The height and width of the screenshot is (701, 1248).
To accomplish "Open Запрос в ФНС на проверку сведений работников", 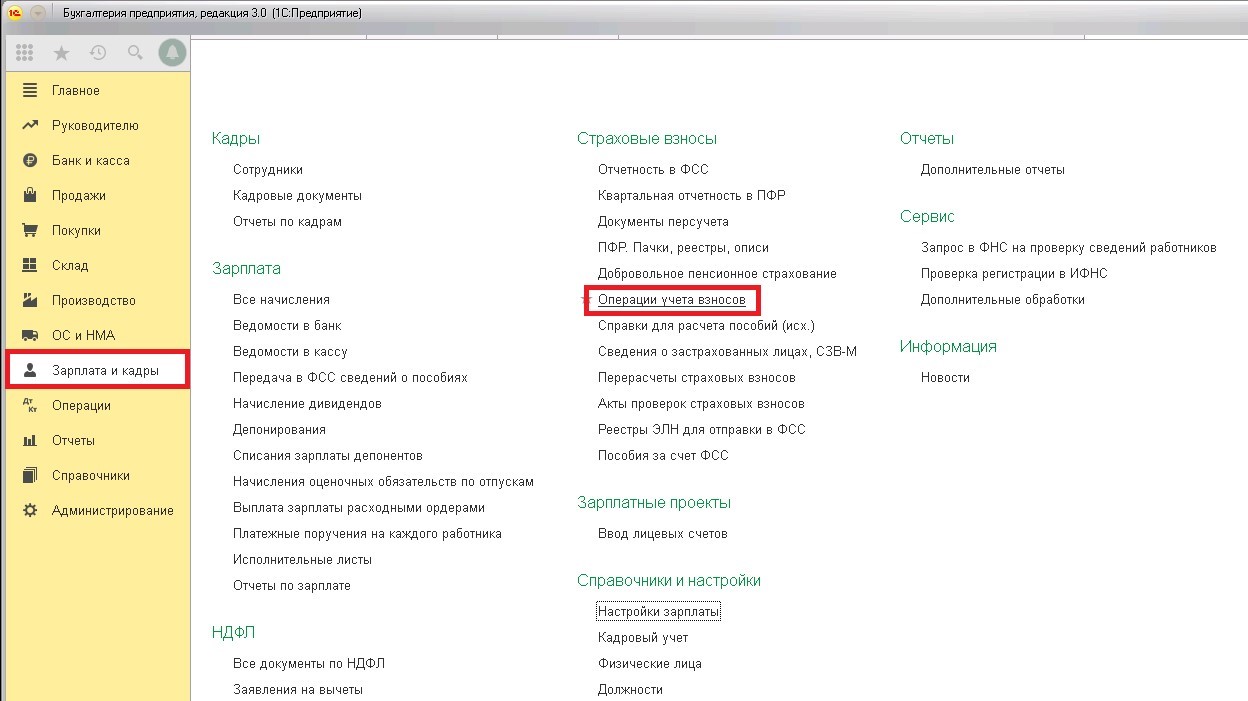I will click(x=1069, y=248).
